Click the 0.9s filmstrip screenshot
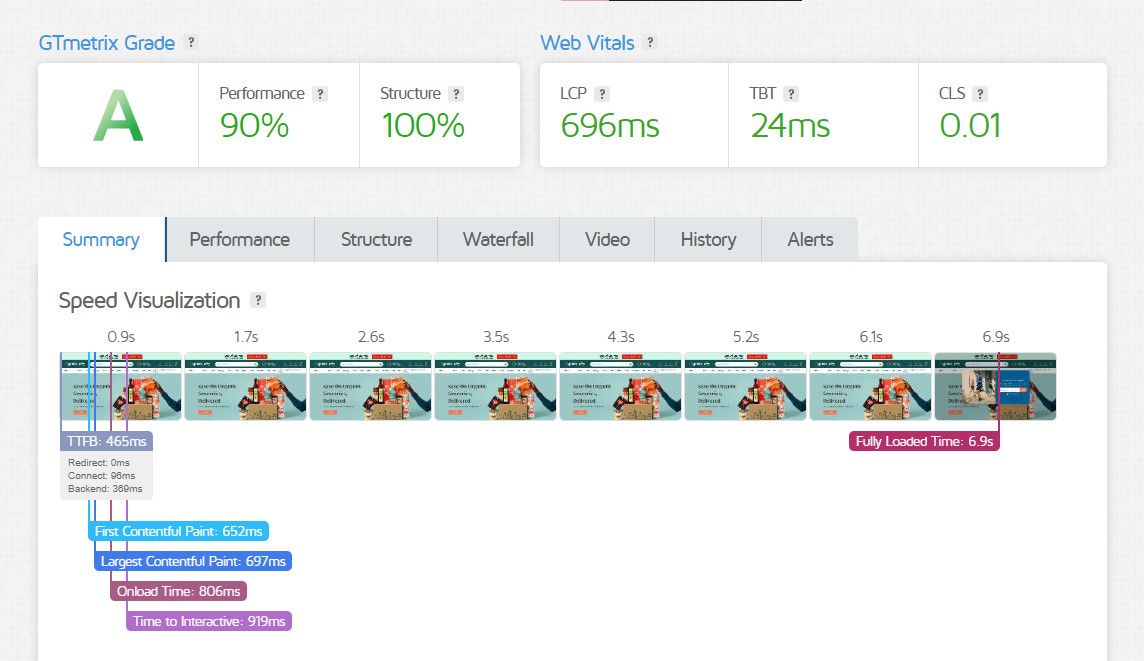The image size is (1144, 661). coord(121,386)
